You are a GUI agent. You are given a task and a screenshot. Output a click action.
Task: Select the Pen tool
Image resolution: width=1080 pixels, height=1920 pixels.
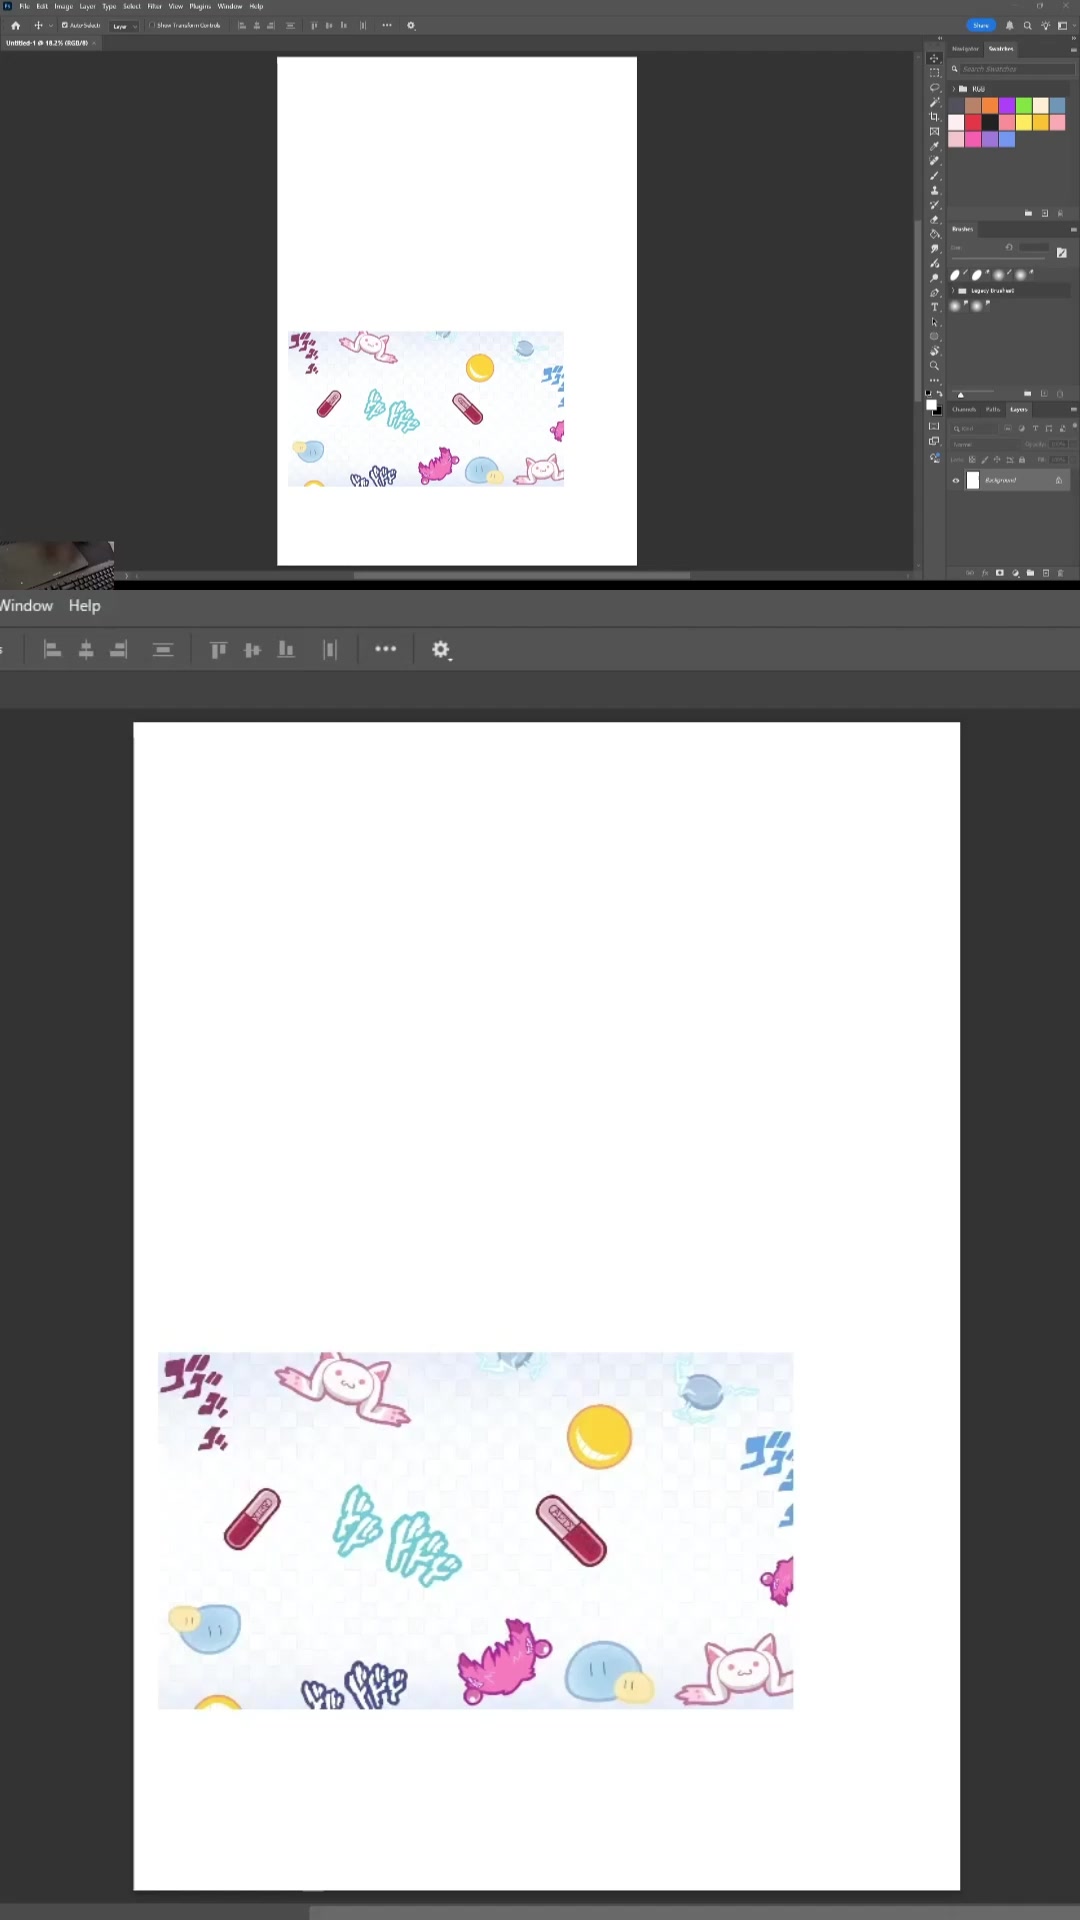934,292
